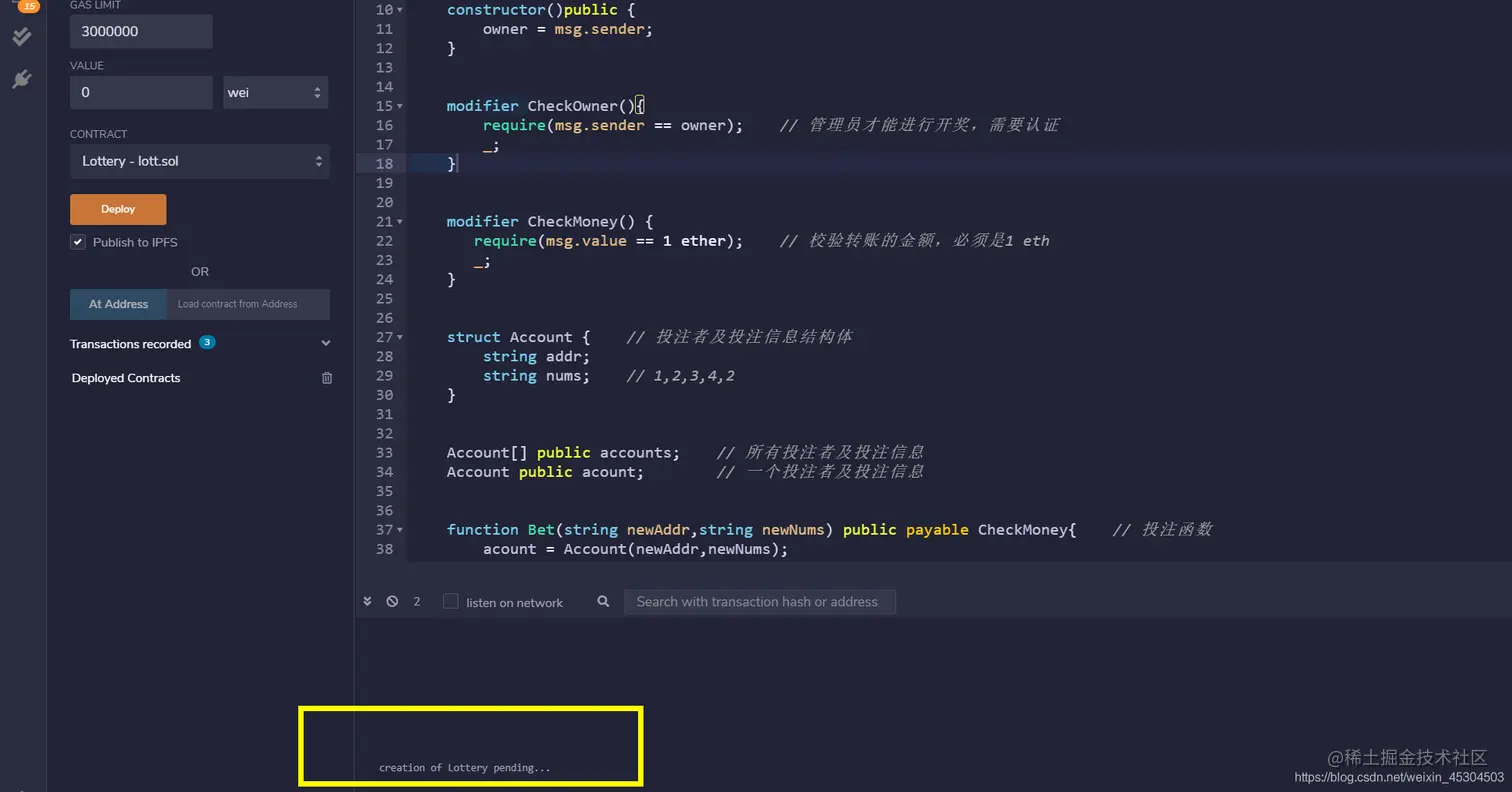Viewport: 1512px width, 792px height.
Task: Click 'Account[] public accounts;' on line 33
Action: (x=563, y=452)
